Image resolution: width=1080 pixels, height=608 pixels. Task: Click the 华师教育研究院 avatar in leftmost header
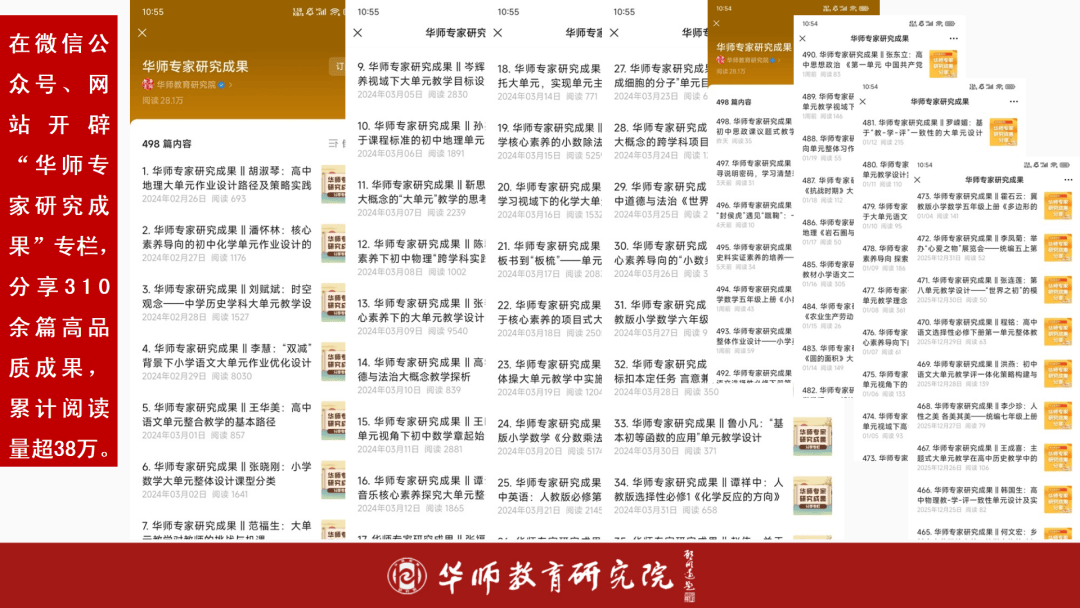click(x=148, y=85)
